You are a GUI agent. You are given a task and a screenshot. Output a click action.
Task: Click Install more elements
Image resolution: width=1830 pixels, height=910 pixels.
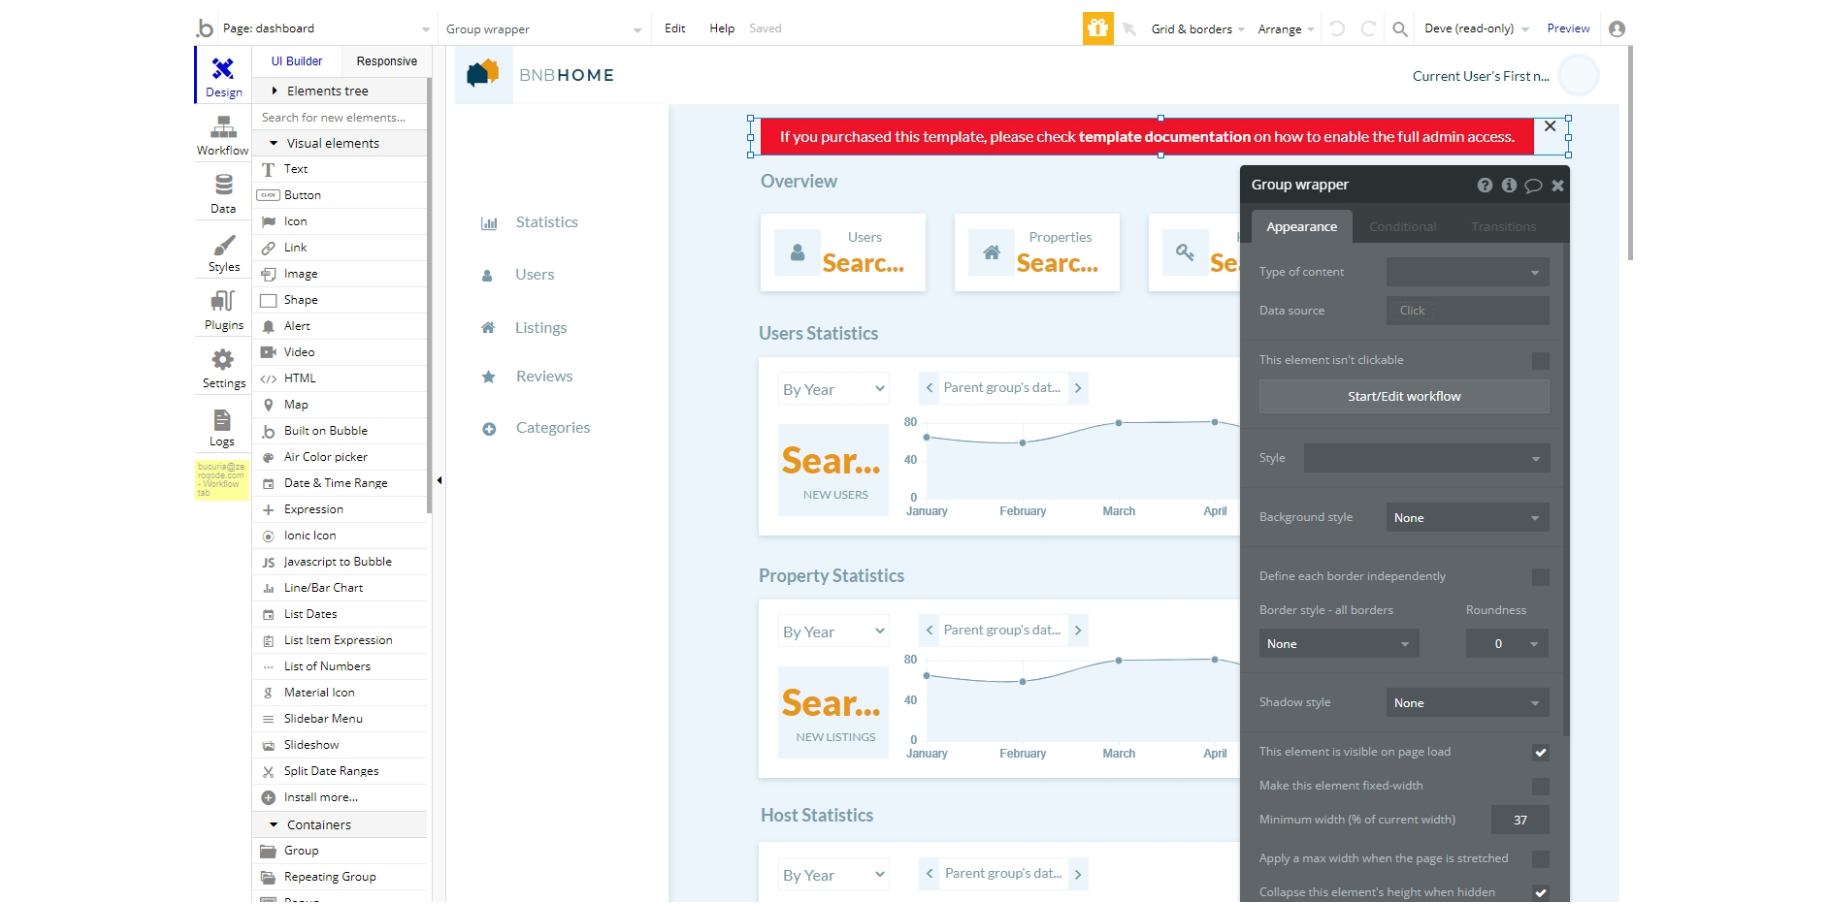(x=340, y=797)
